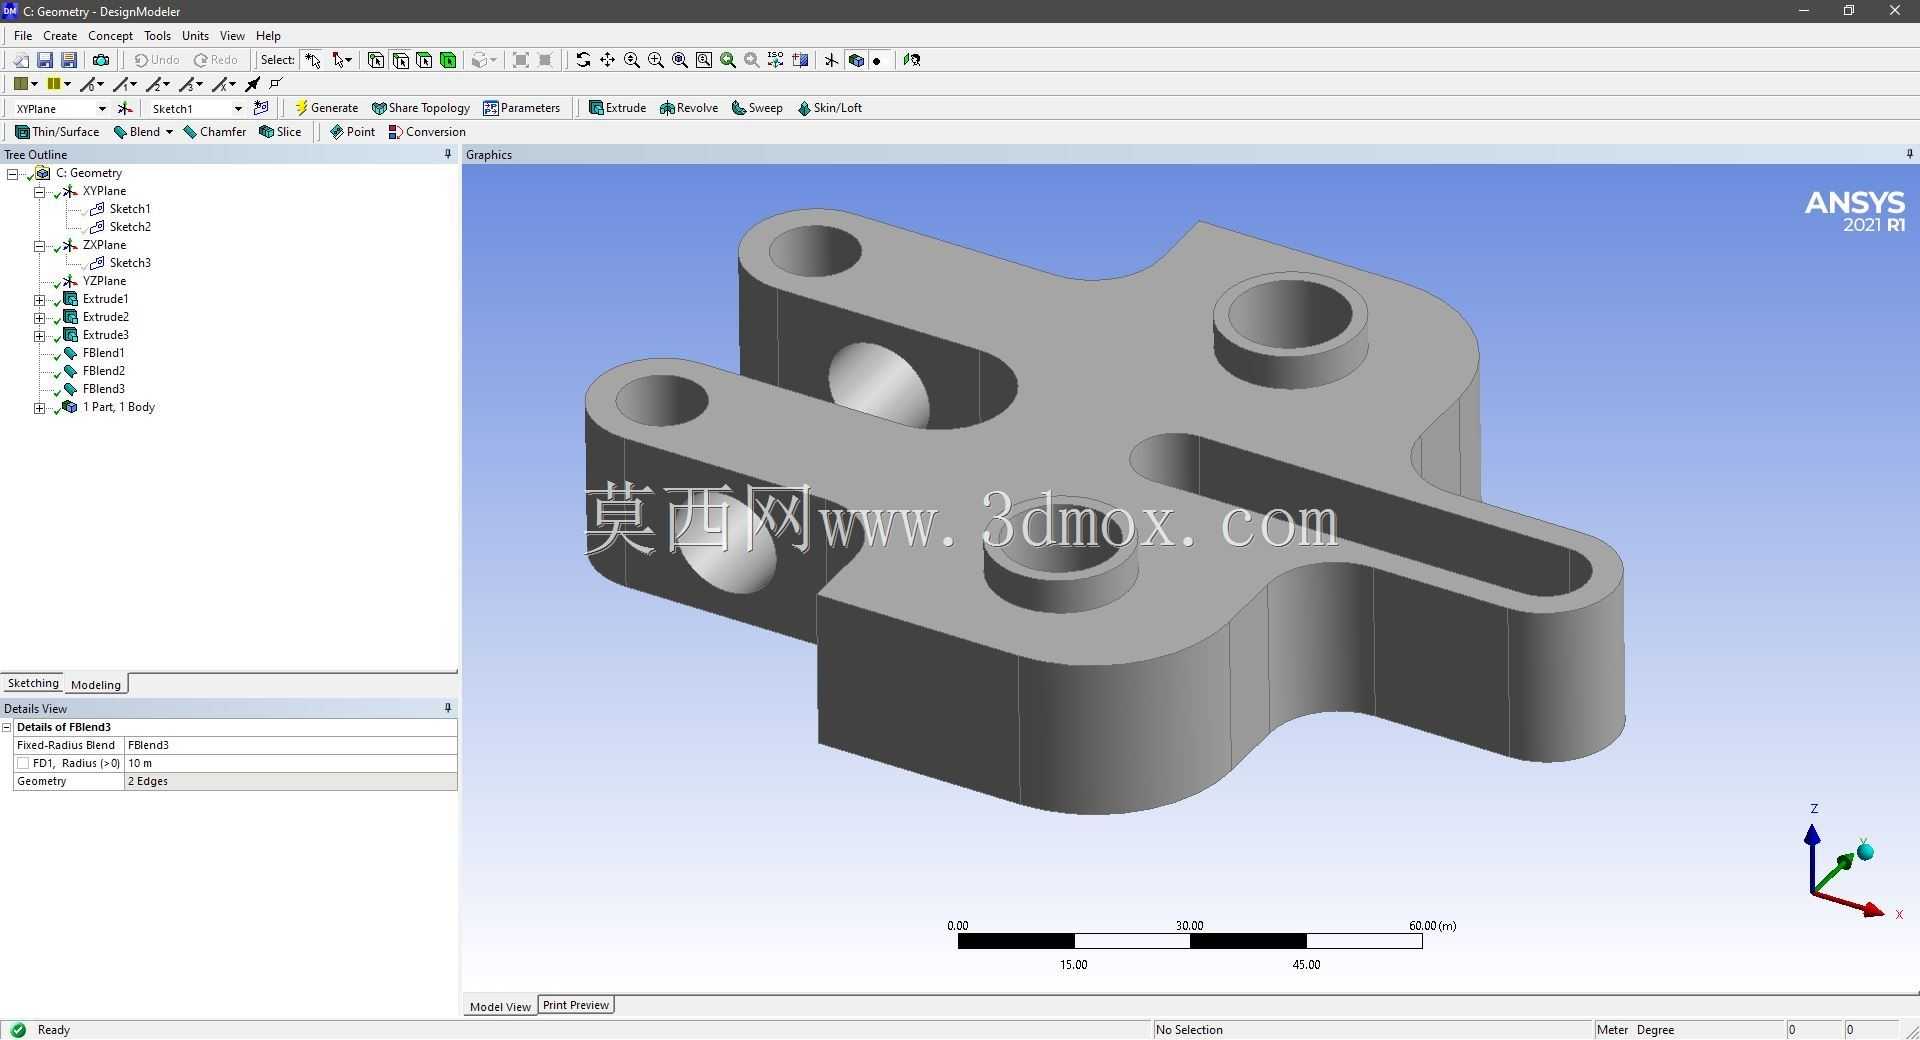
Task: Pin the Tree Outline panel
Action: 448,154
